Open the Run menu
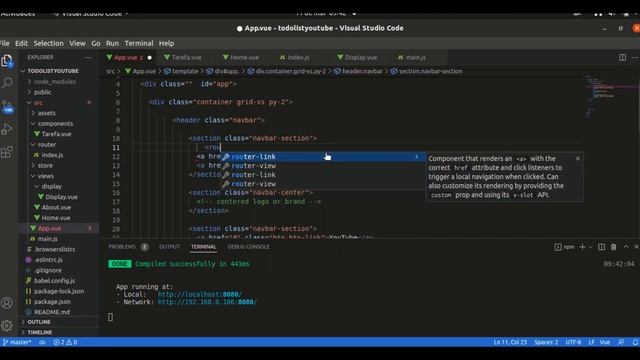 (x=112, y=43)
